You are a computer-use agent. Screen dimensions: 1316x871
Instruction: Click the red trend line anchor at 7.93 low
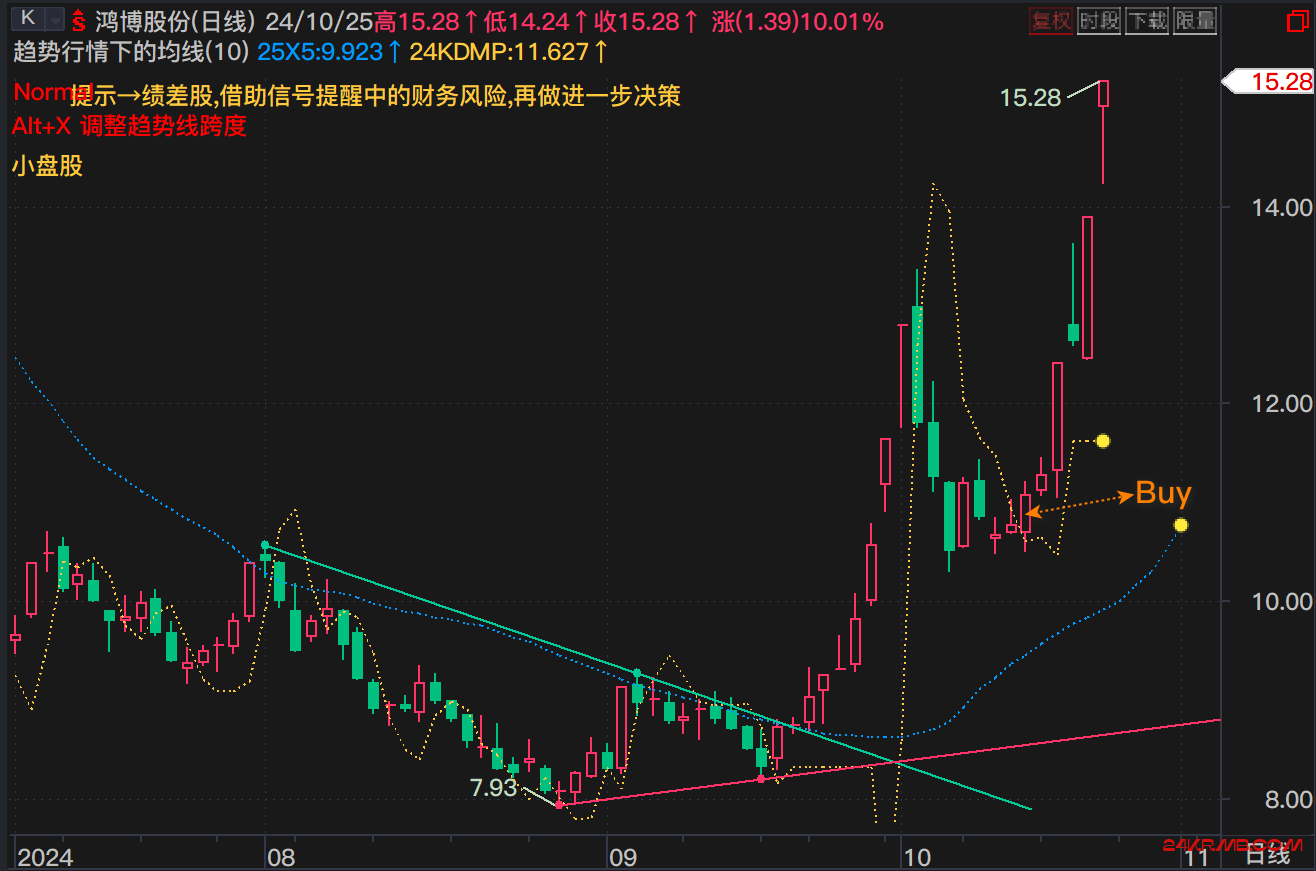(559, 804)
